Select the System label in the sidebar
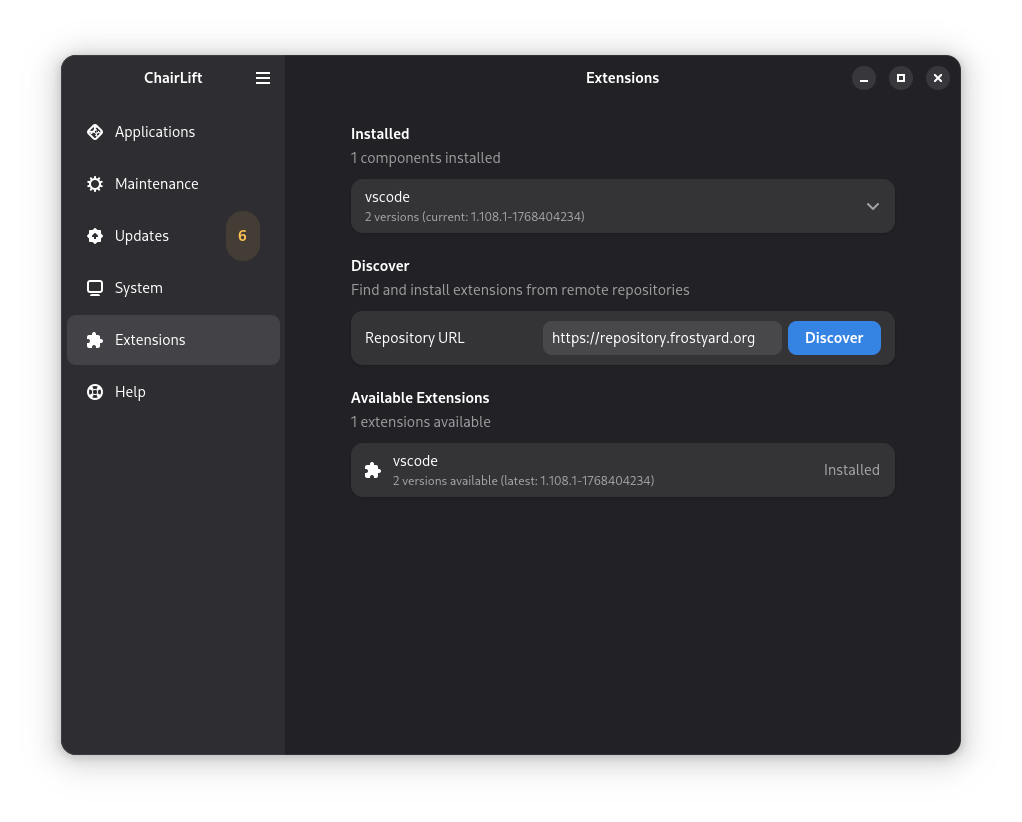The width and height of the screenshot is (1022, 822). click(x=139, y=288)
